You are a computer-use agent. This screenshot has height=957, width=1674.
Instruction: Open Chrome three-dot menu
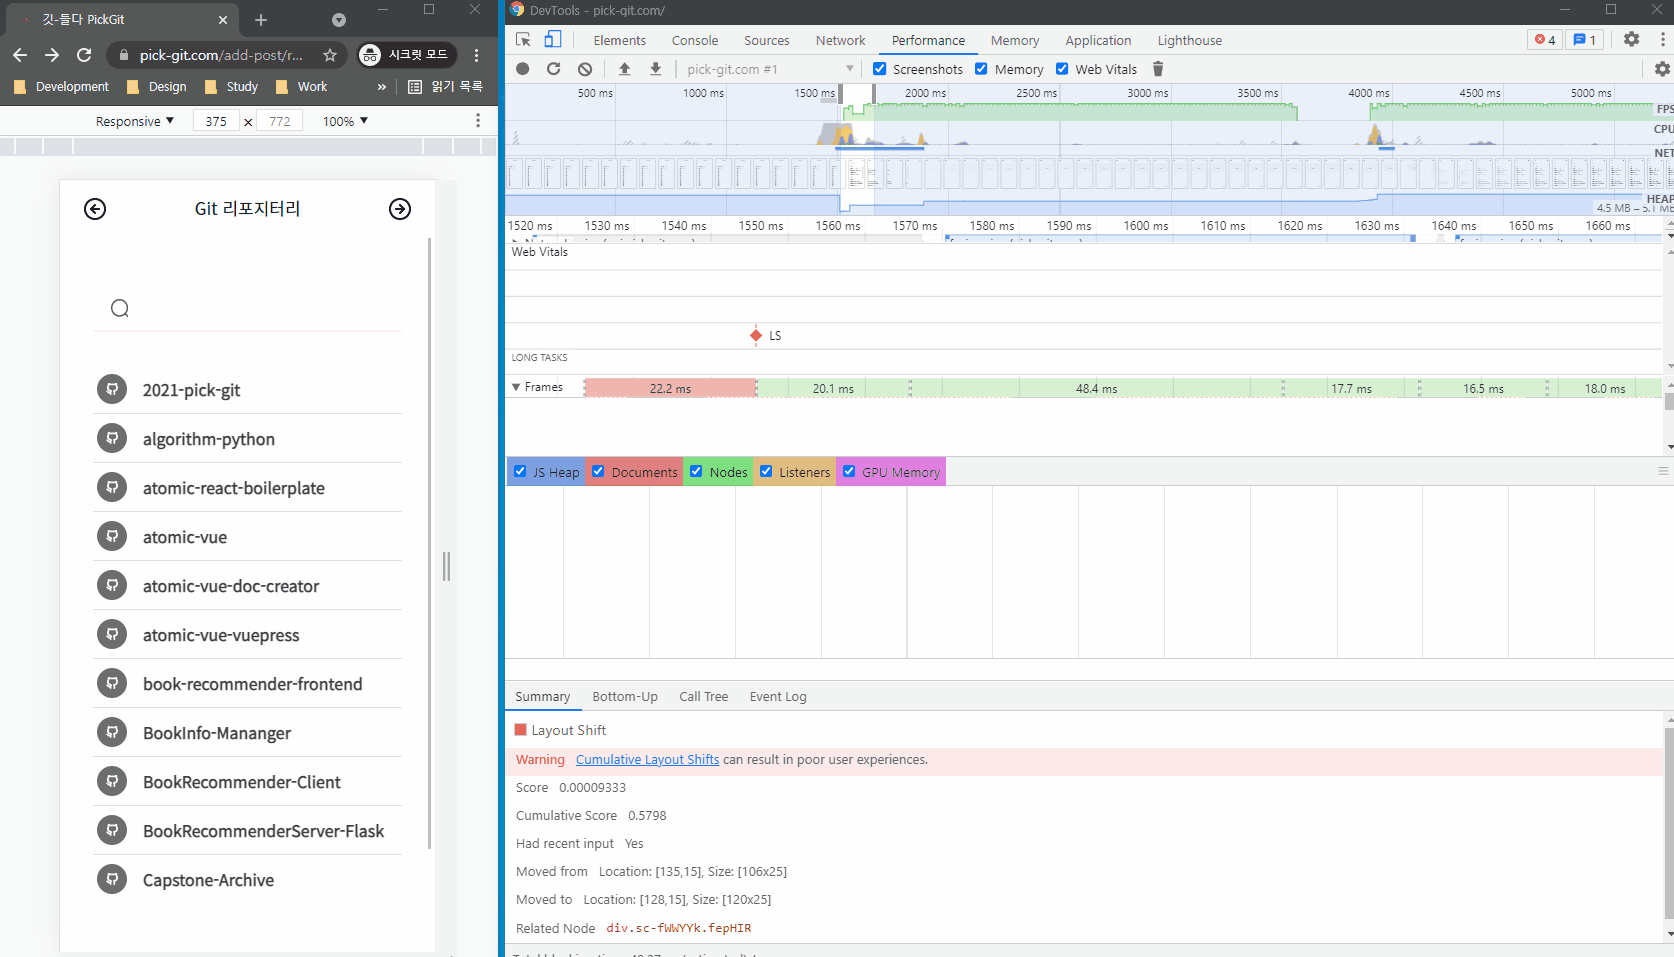477,55
